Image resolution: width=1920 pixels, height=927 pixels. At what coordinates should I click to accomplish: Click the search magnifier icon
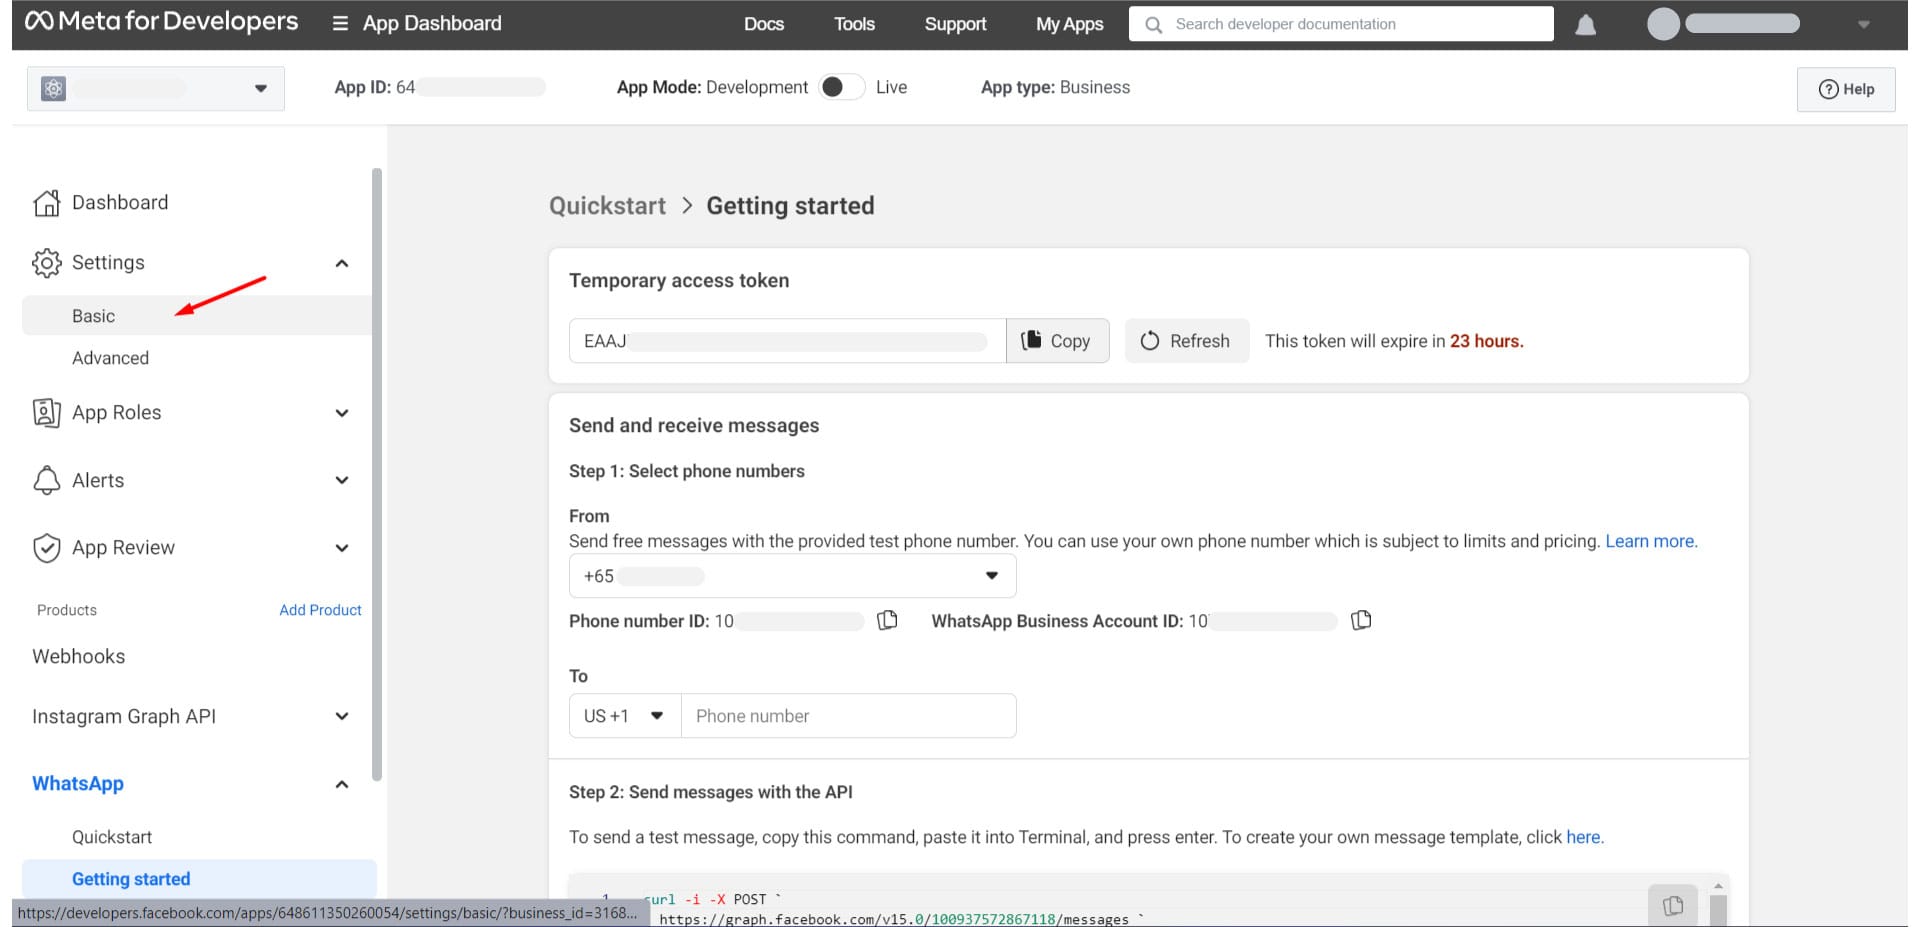[x=1153, y=24]
